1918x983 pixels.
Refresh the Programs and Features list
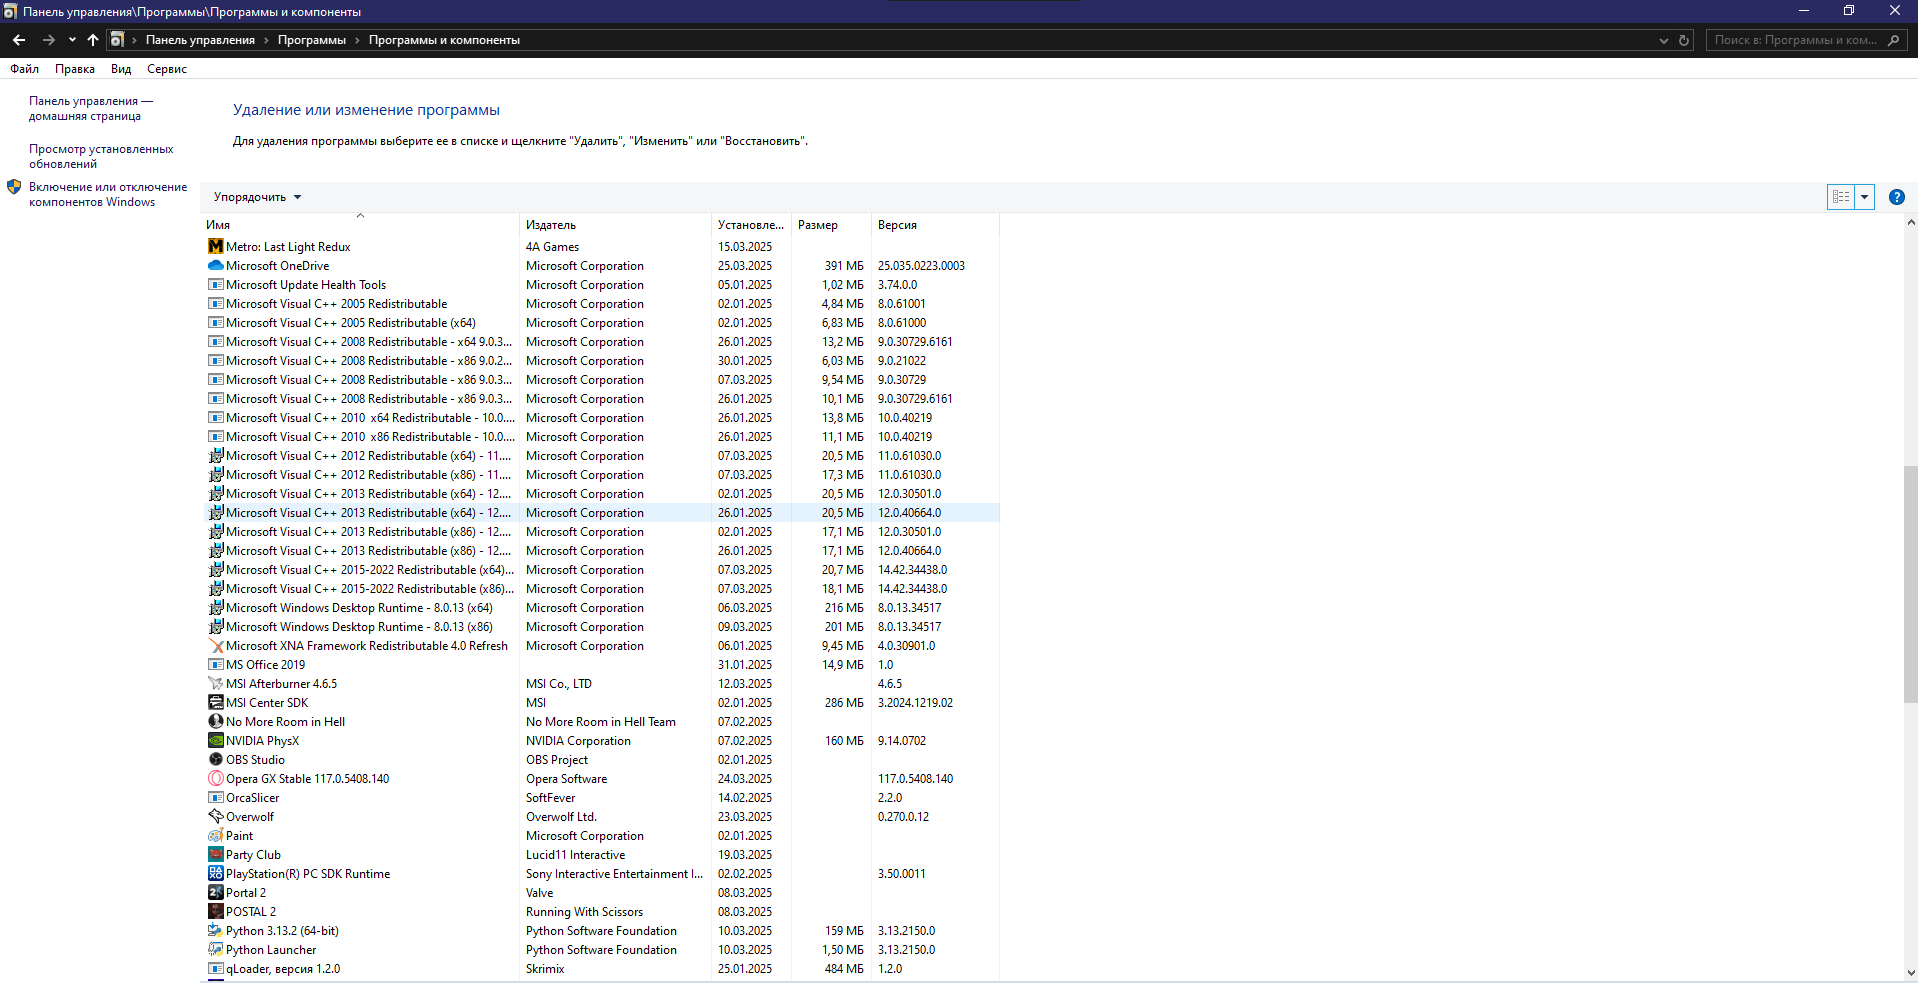click(1684, 40)
